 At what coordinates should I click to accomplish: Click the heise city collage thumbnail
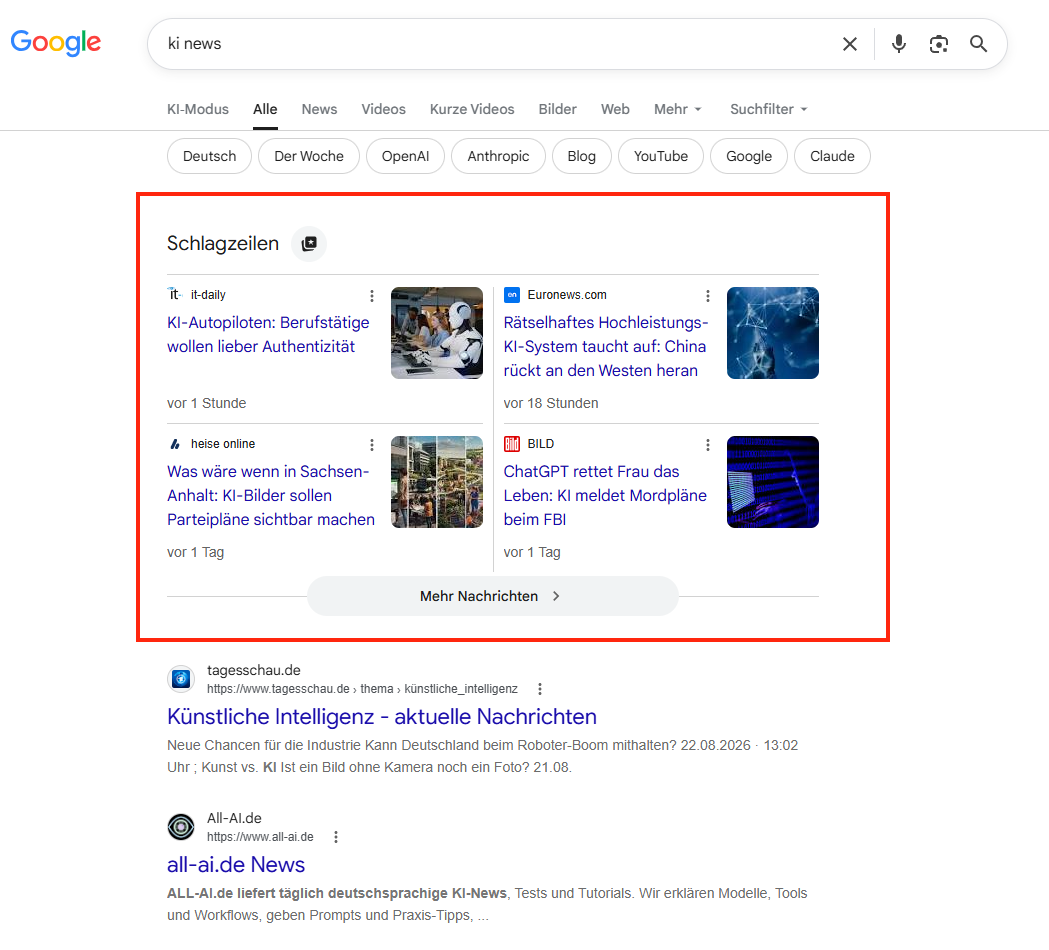pyautogui.click(x=437, y=482)
